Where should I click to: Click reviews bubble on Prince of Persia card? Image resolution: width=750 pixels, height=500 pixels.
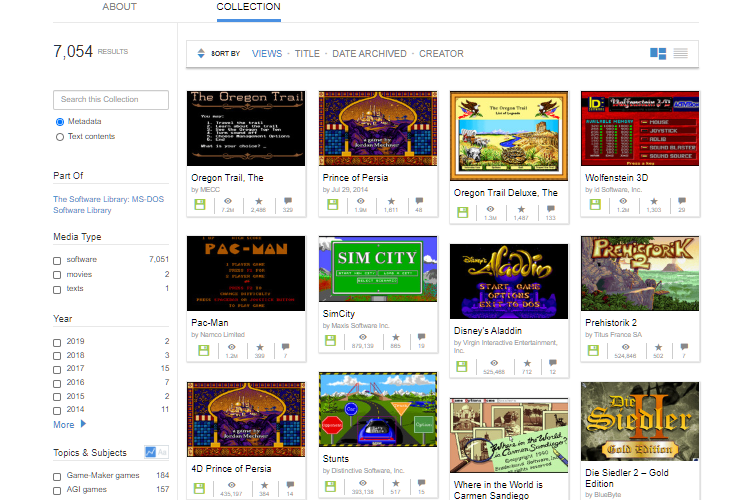(x=419, y=201)
